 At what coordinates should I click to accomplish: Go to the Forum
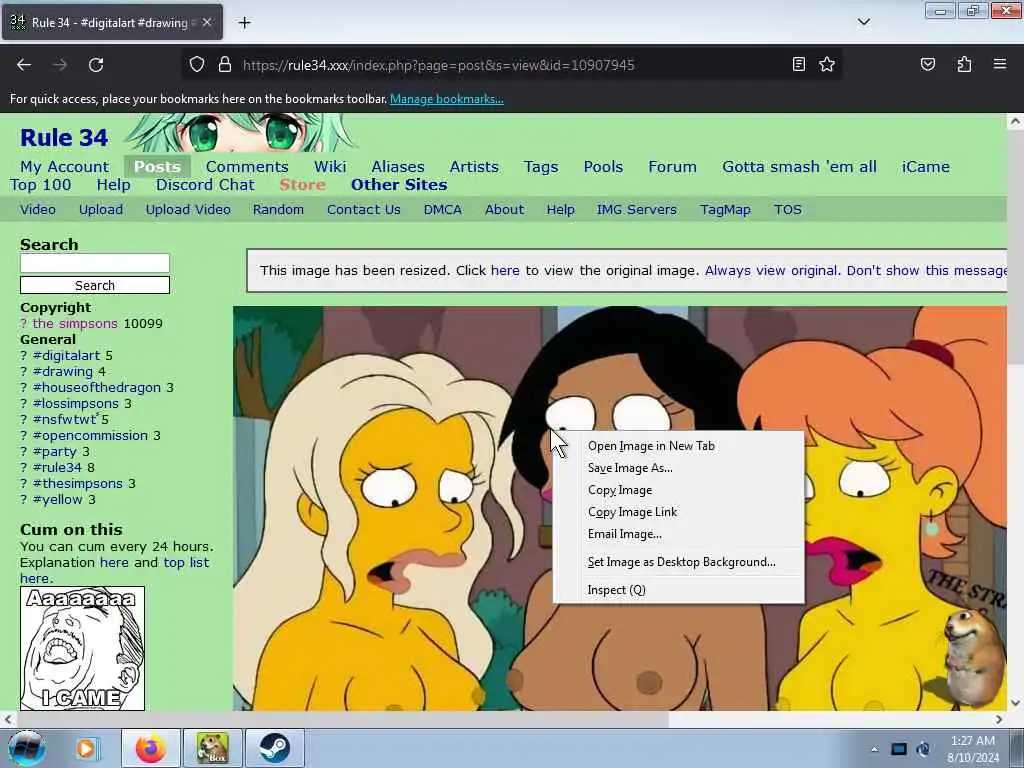(672, 167)
